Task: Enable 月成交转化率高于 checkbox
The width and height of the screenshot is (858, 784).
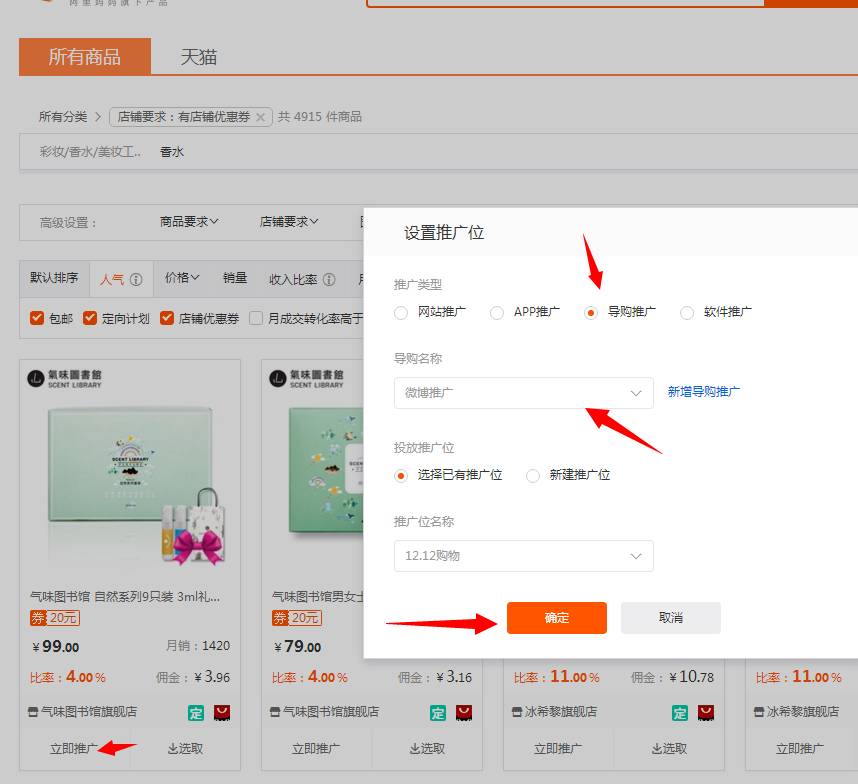Action: point(256,318)
